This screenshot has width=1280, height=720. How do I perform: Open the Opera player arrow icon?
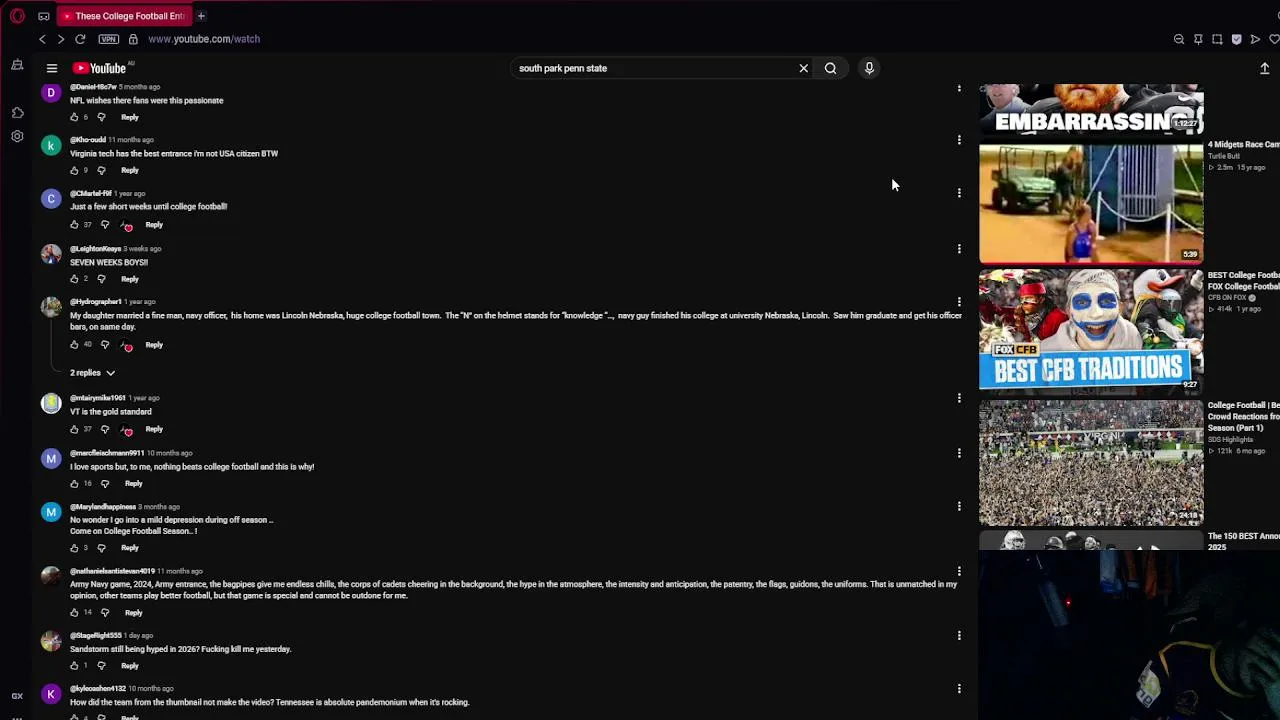pyautogui.click(x=1255, y=39)
